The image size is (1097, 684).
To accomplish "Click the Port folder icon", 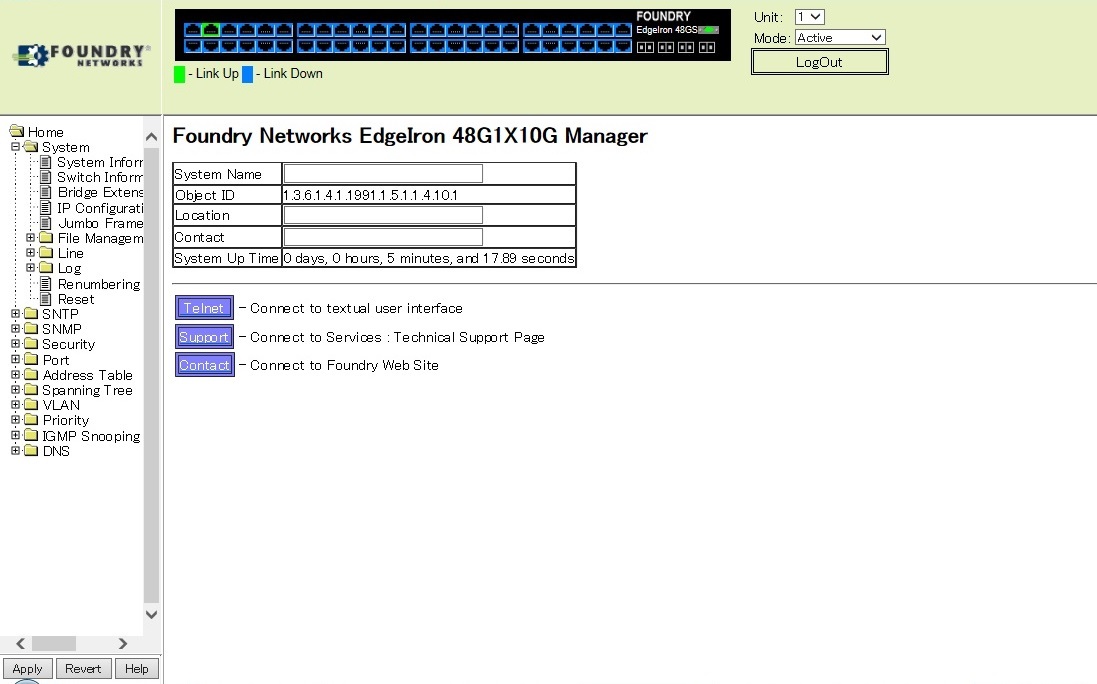I will coord(31,359).
